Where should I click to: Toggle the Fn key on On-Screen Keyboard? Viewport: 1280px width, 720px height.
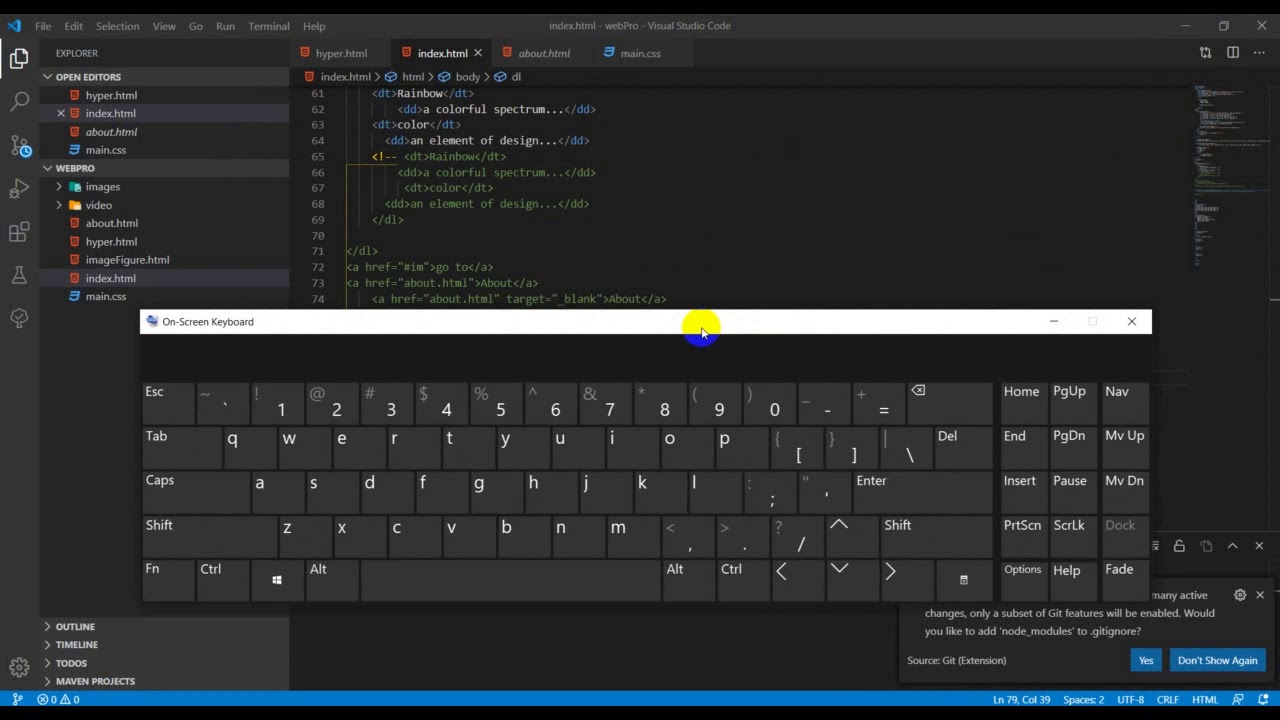tap(168, 580)
